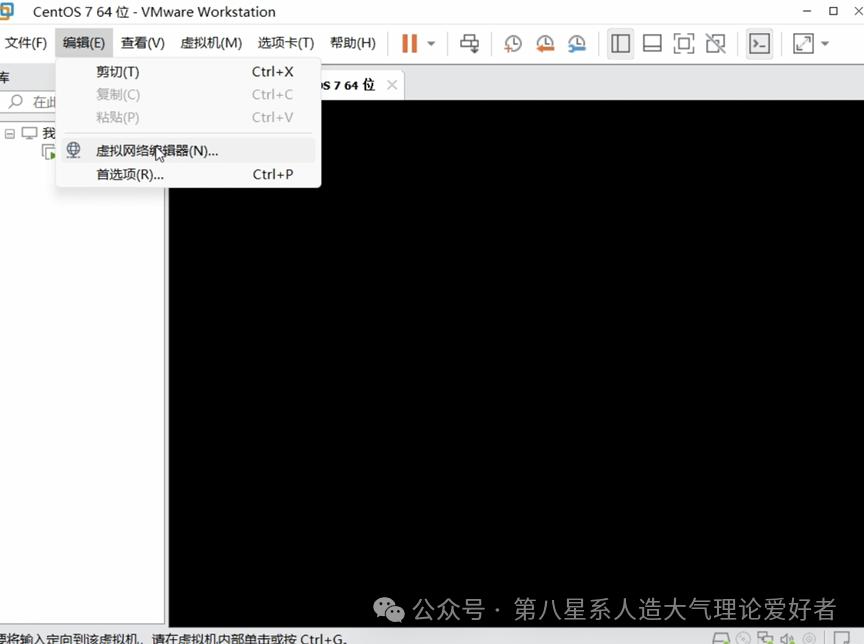Click the Send Ctrl+Alt+Del toolbar icon
This screenshot has height=644, width=864.
click(469, 43)
